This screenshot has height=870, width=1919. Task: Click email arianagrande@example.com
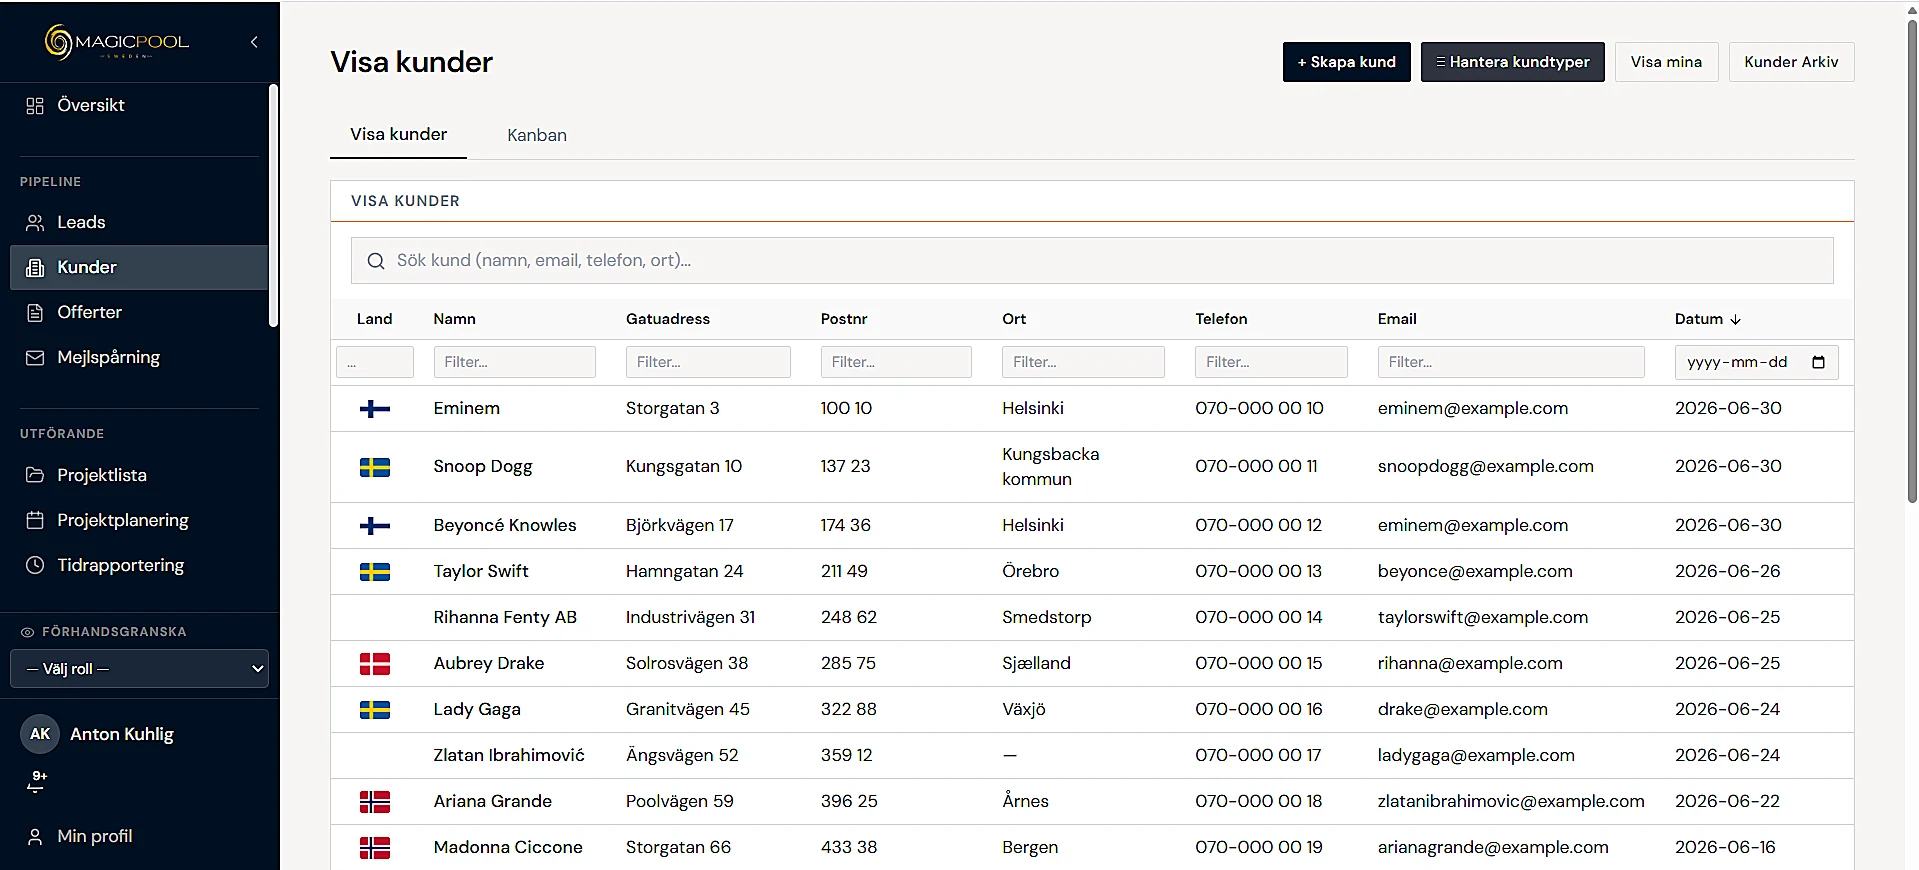click(1493, 848)
